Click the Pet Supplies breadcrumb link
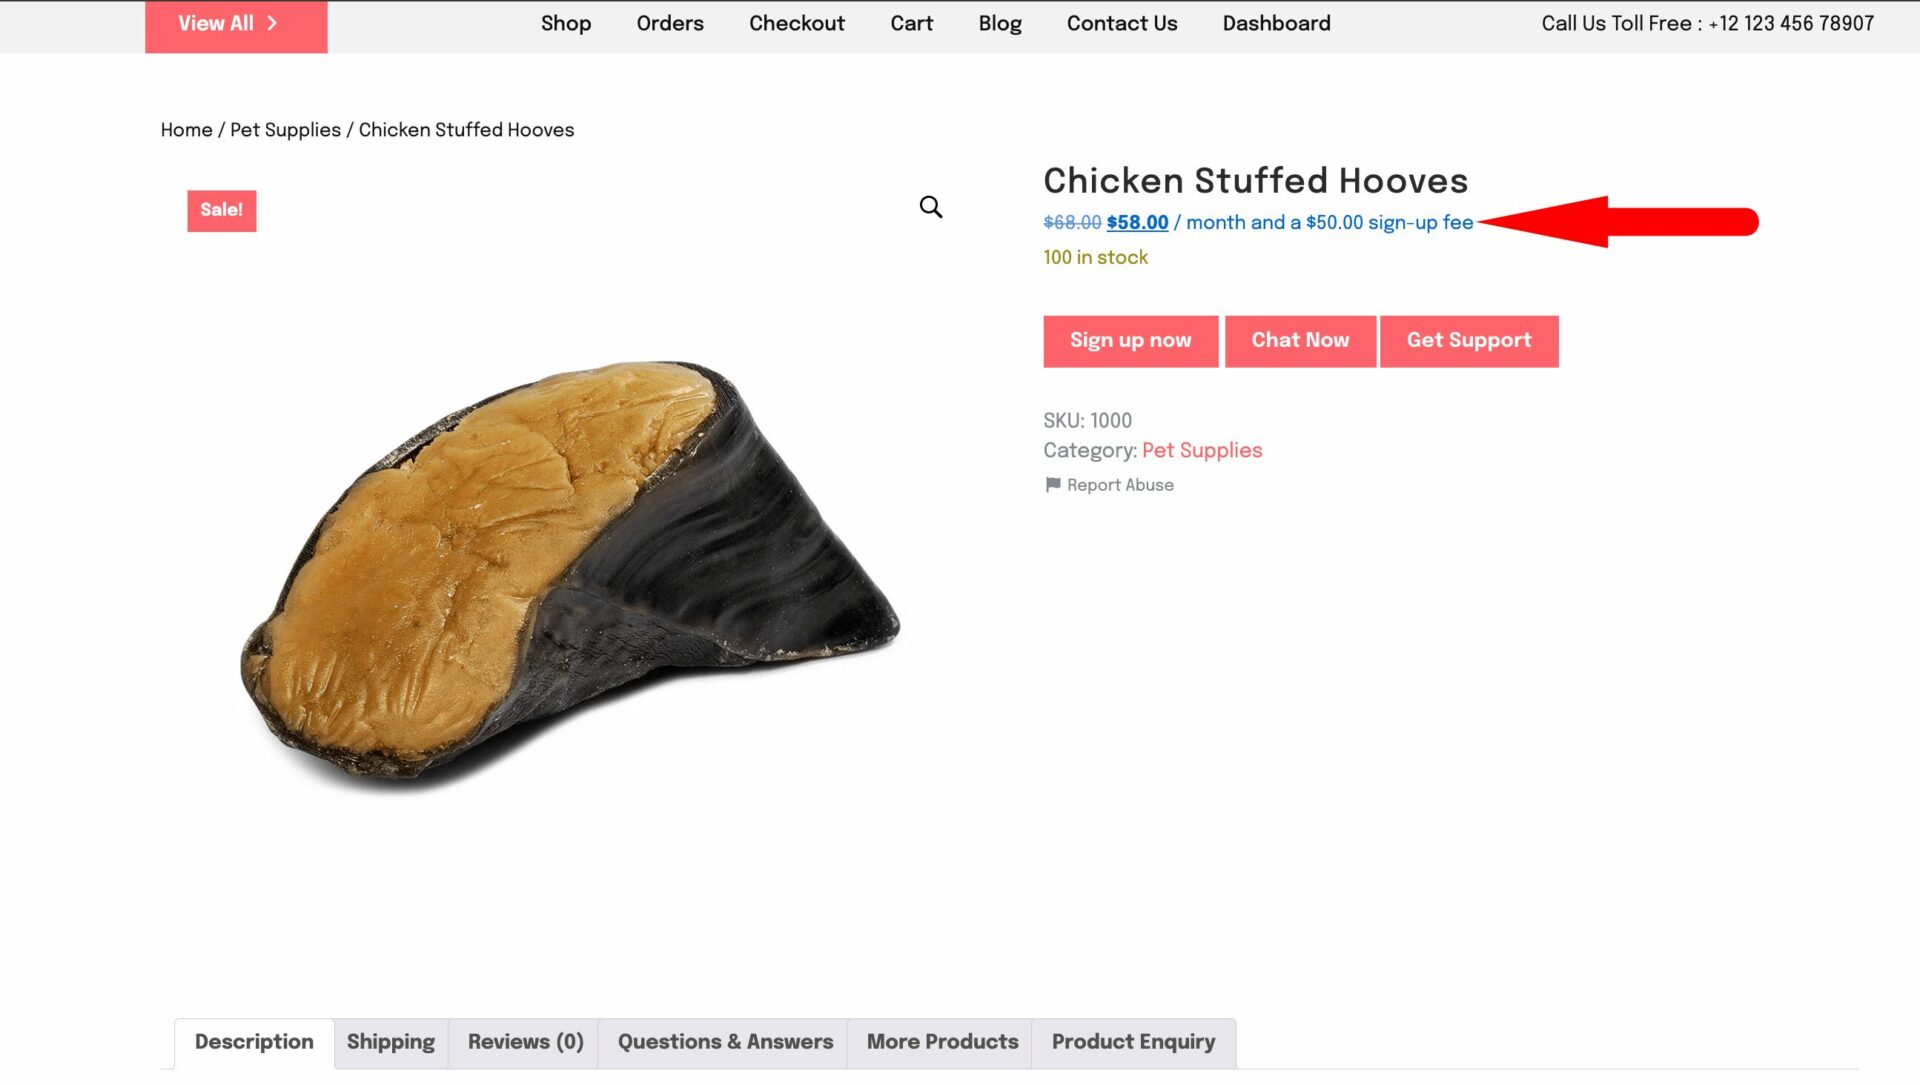The height and width of the screenshot is (1085, 1920). point(285,130)
